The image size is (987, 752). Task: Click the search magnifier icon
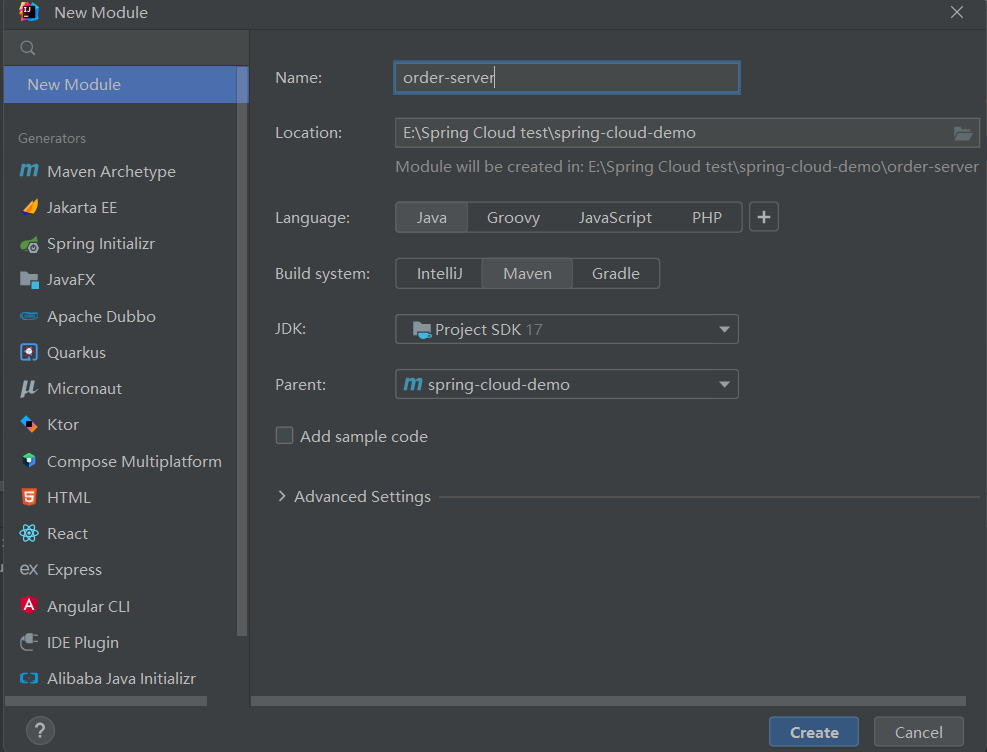[x=28, y=48]
